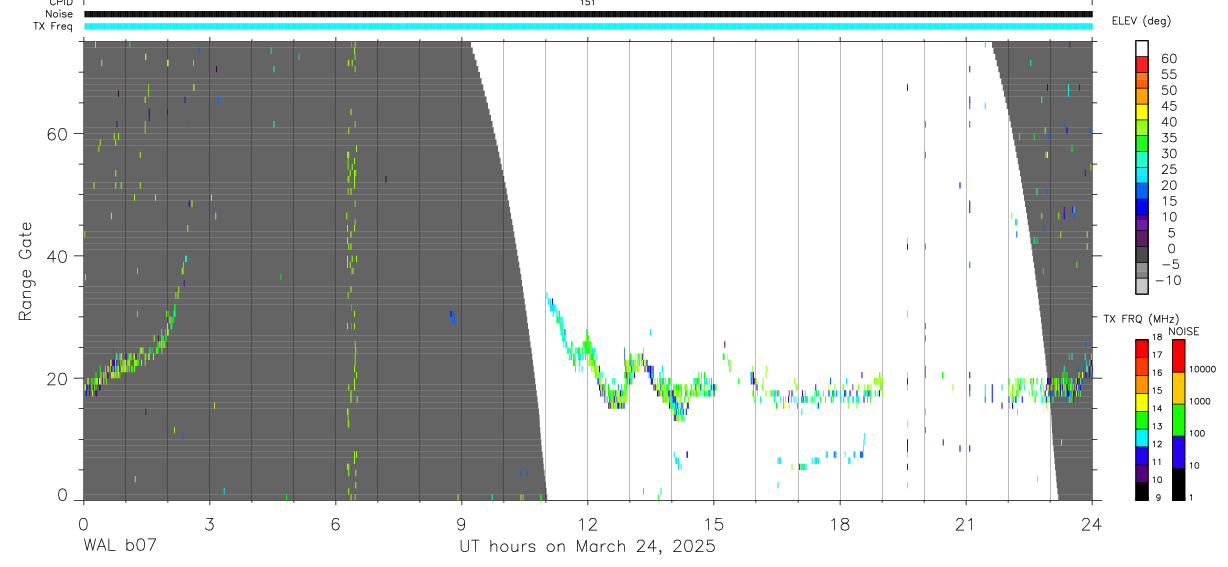Select the red swatch of the NOISE colorbar
Viewport: 1228px width, 567px height.
1178,355
